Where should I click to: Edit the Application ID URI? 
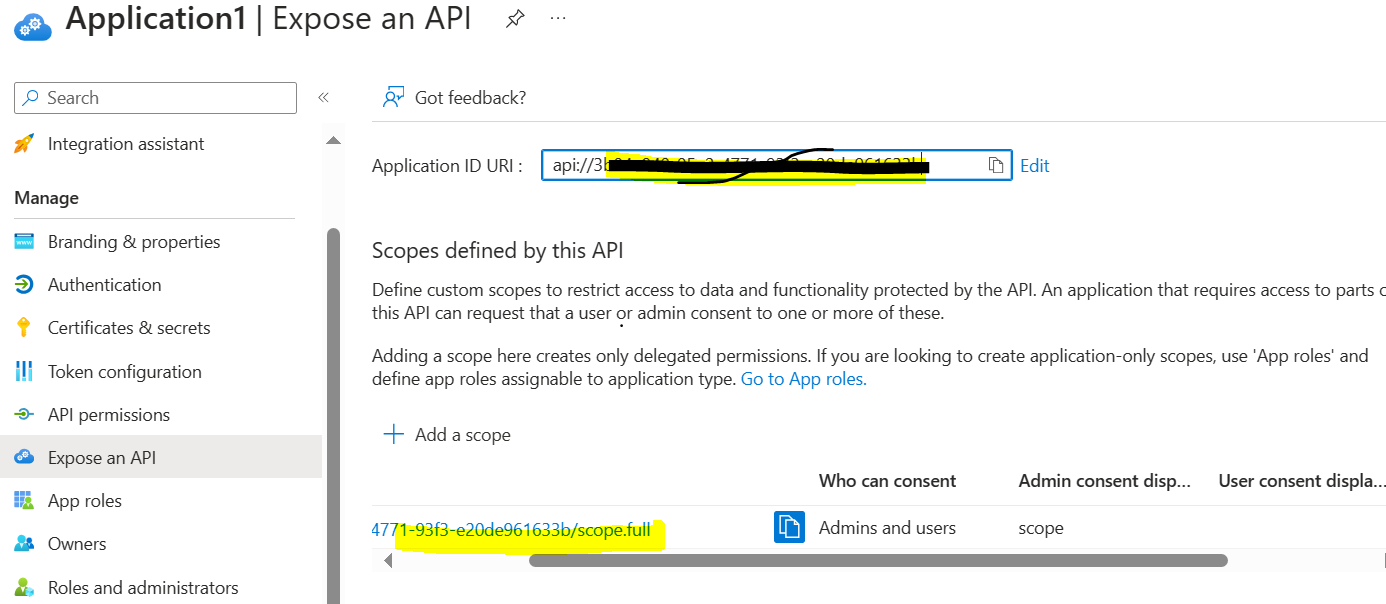tap(1035, 165)
